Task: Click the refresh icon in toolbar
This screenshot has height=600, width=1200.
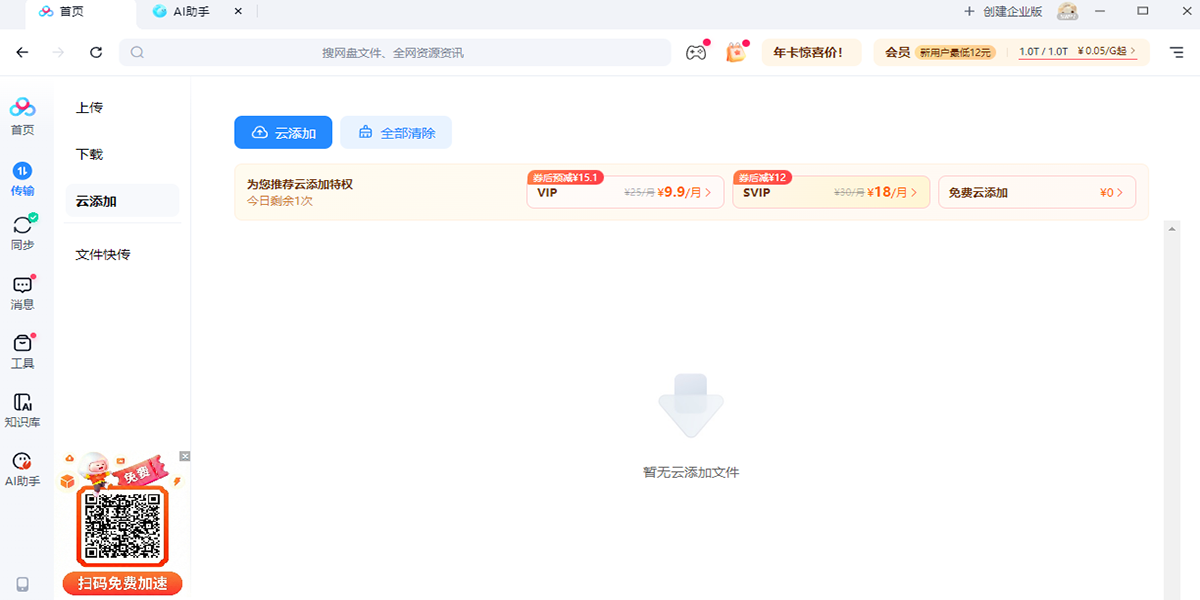Action: (x=96, y=53)
